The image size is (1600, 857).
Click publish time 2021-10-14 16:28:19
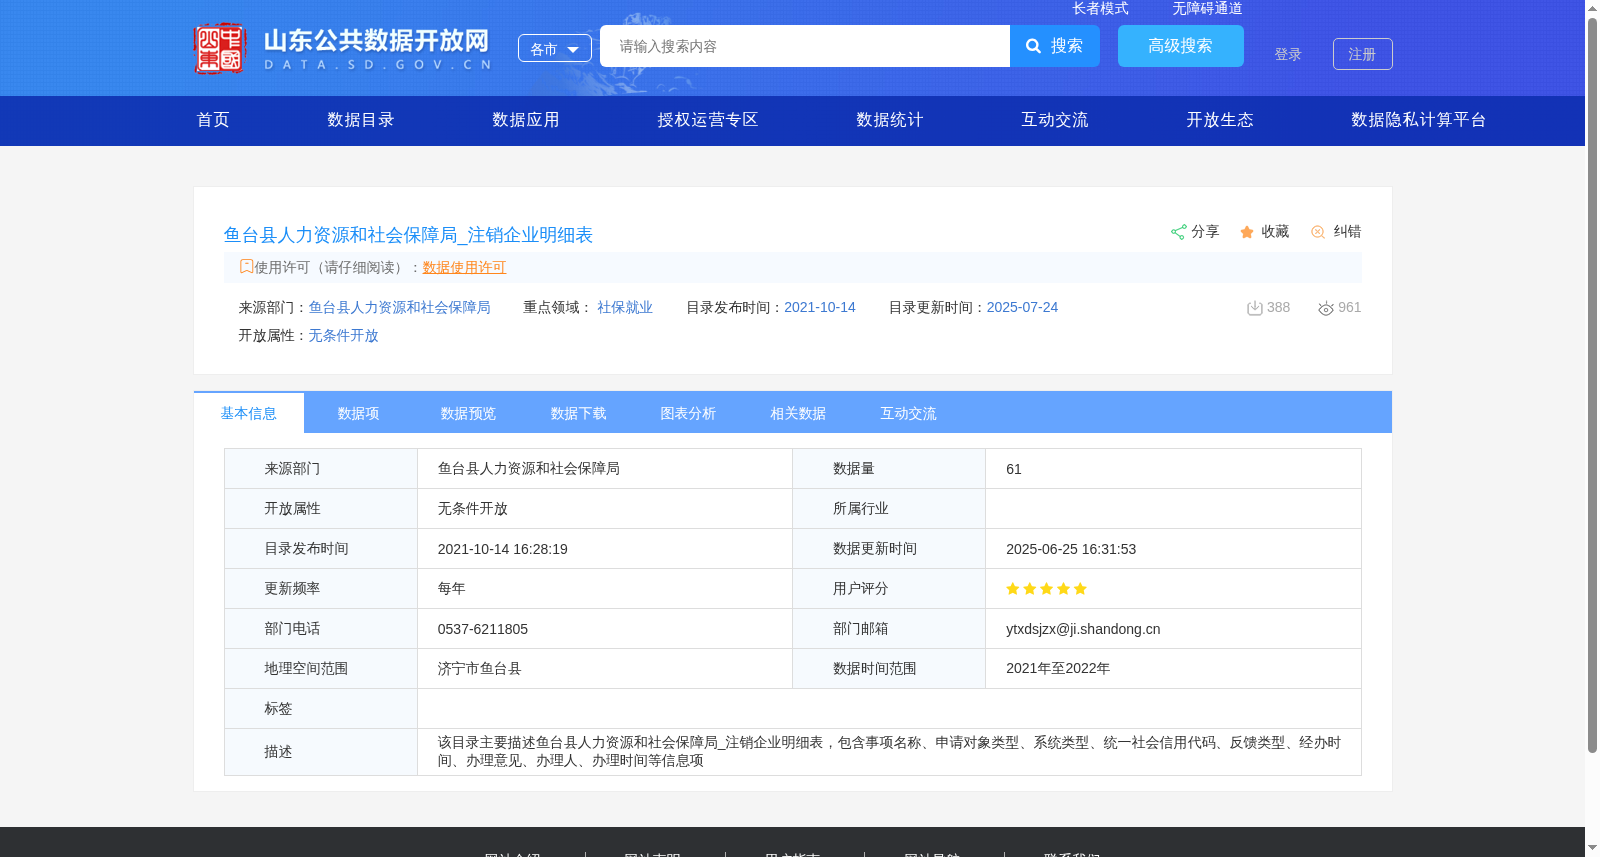(x=503, y=549)
